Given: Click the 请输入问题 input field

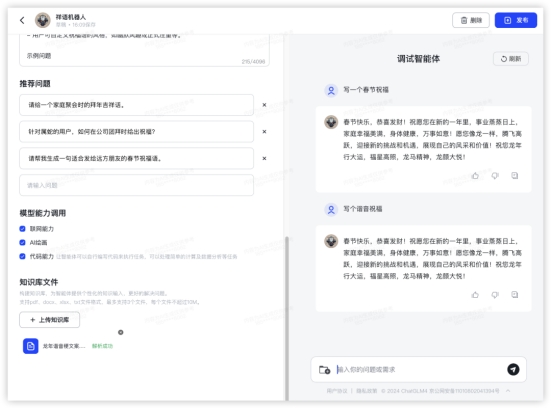Looking at the screenshot, I should 136,185.
